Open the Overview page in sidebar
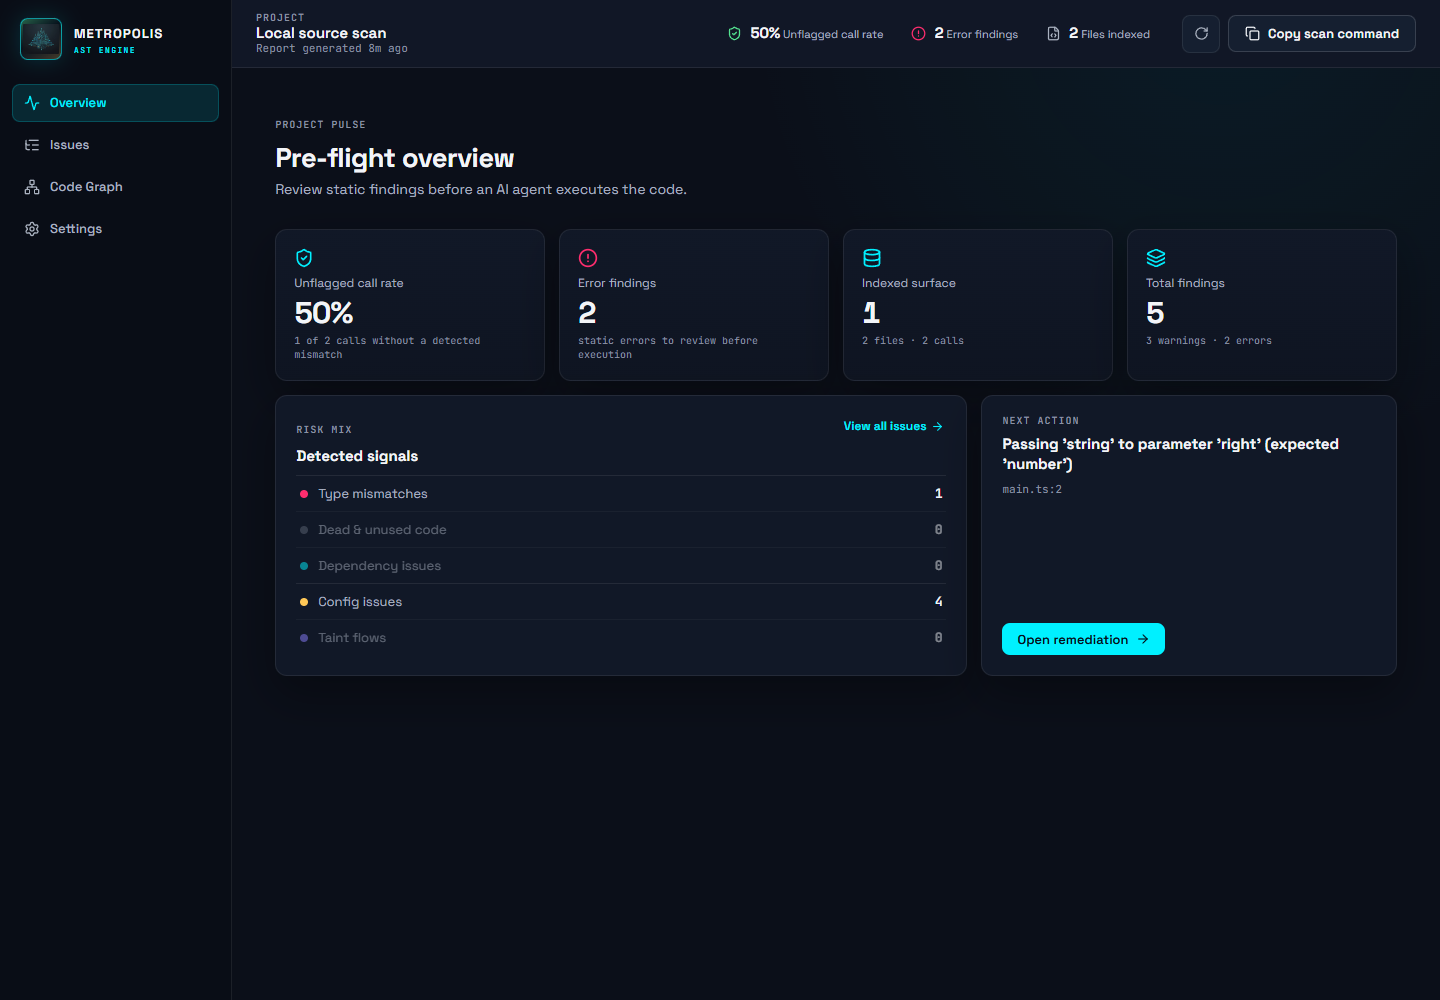The width and height of the screenshot is (1440, 1000). click(x=115, y=103)
